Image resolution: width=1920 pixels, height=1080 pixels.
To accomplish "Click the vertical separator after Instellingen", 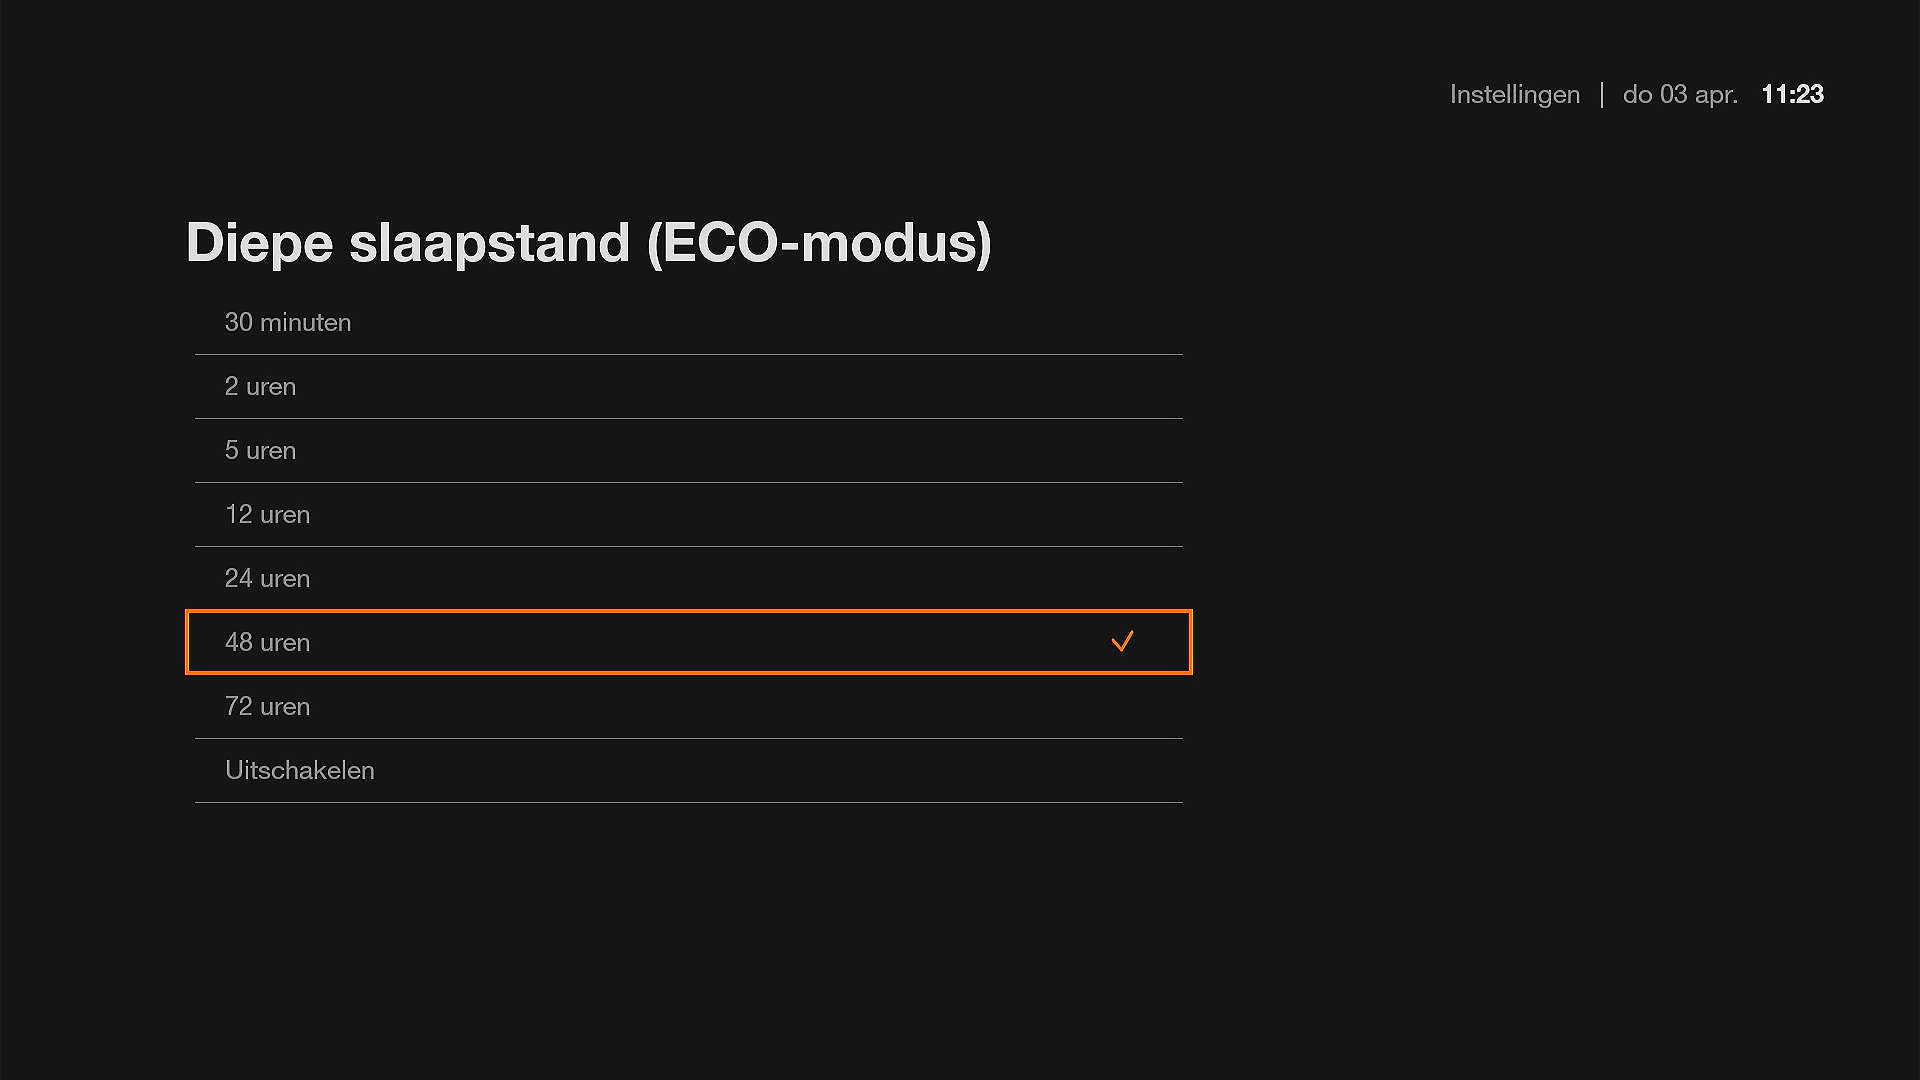I will [x=1602, y=94].
